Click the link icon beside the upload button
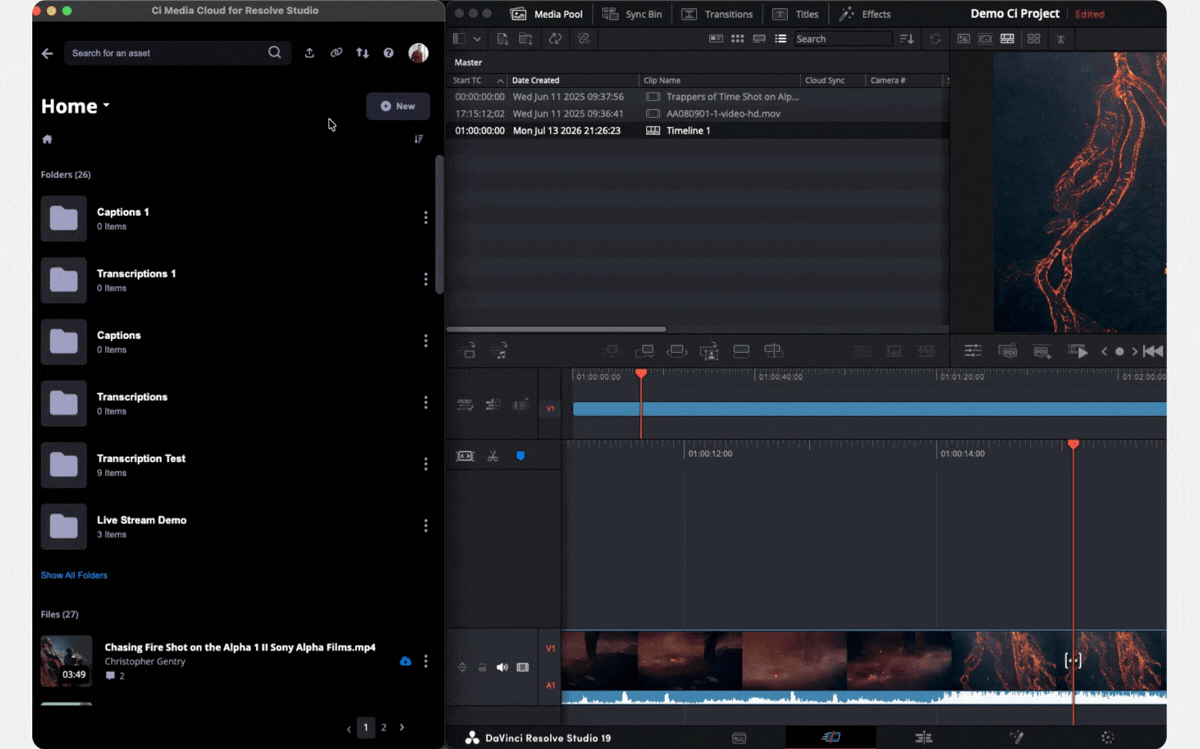Image resolution: width=1200 pixels, height=749 pixels. [x=336, y=53]
